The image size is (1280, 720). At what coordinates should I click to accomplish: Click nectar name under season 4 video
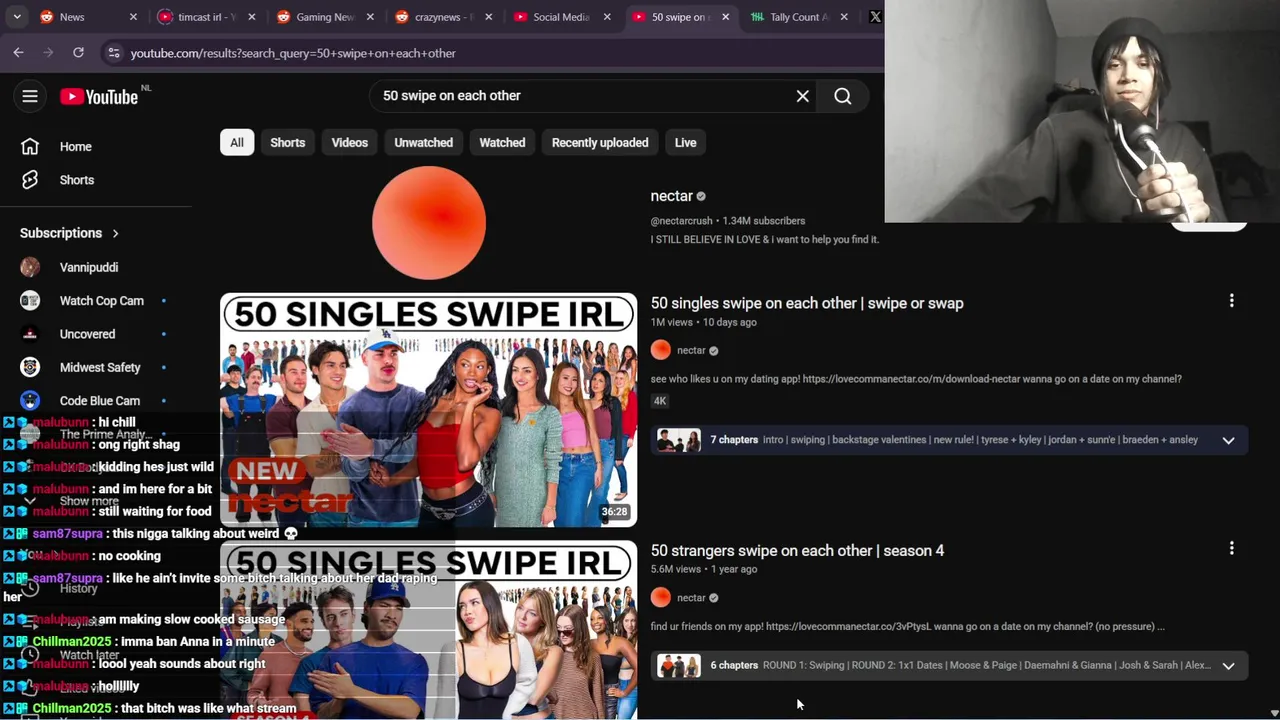(x=691, y=598)
